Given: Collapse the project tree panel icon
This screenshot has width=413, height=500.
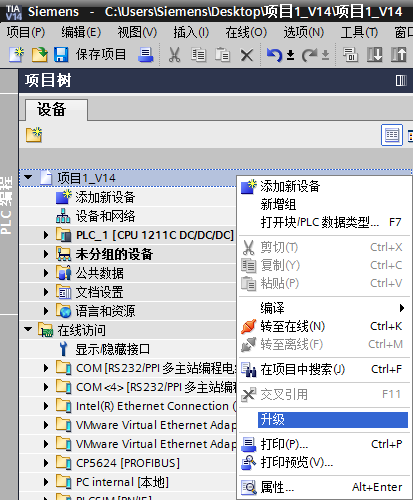Looking at the screenshot, I should pos(401,80).
